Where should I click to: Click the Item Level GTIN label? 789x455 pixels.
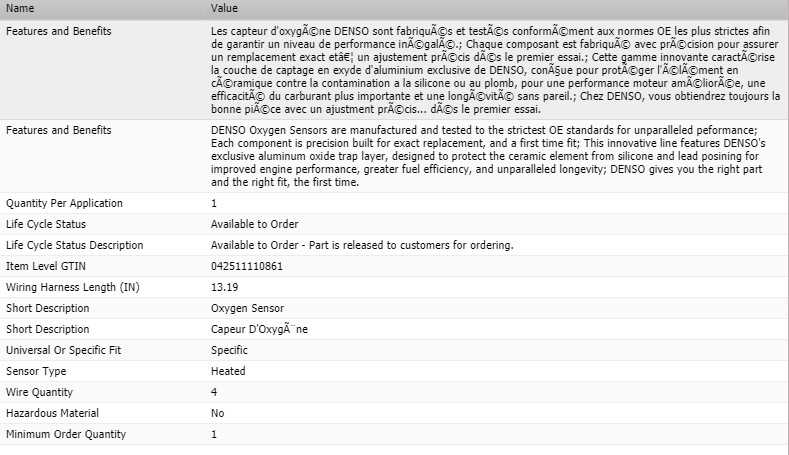[x=46, y=266]
